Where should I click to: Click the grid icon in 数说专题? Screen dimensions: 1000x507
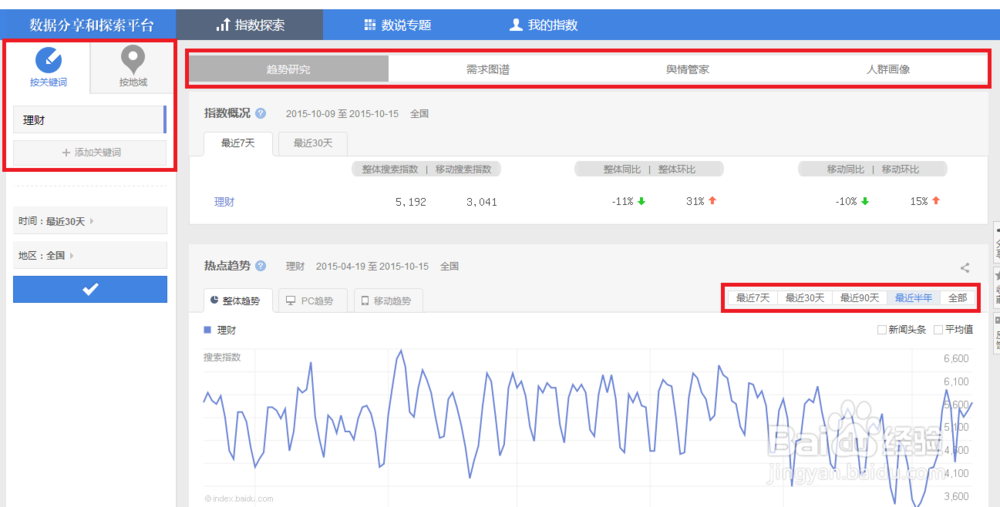point(370,25)
